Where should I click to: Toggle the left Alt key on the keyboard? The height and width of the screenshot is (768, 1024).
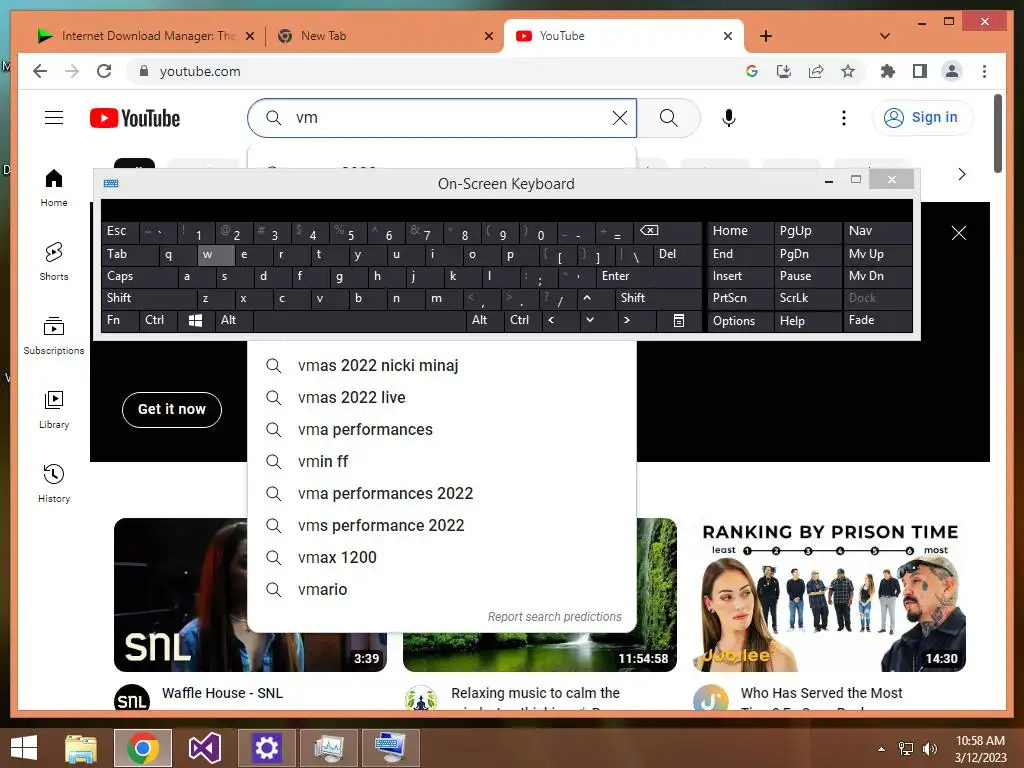234,320
